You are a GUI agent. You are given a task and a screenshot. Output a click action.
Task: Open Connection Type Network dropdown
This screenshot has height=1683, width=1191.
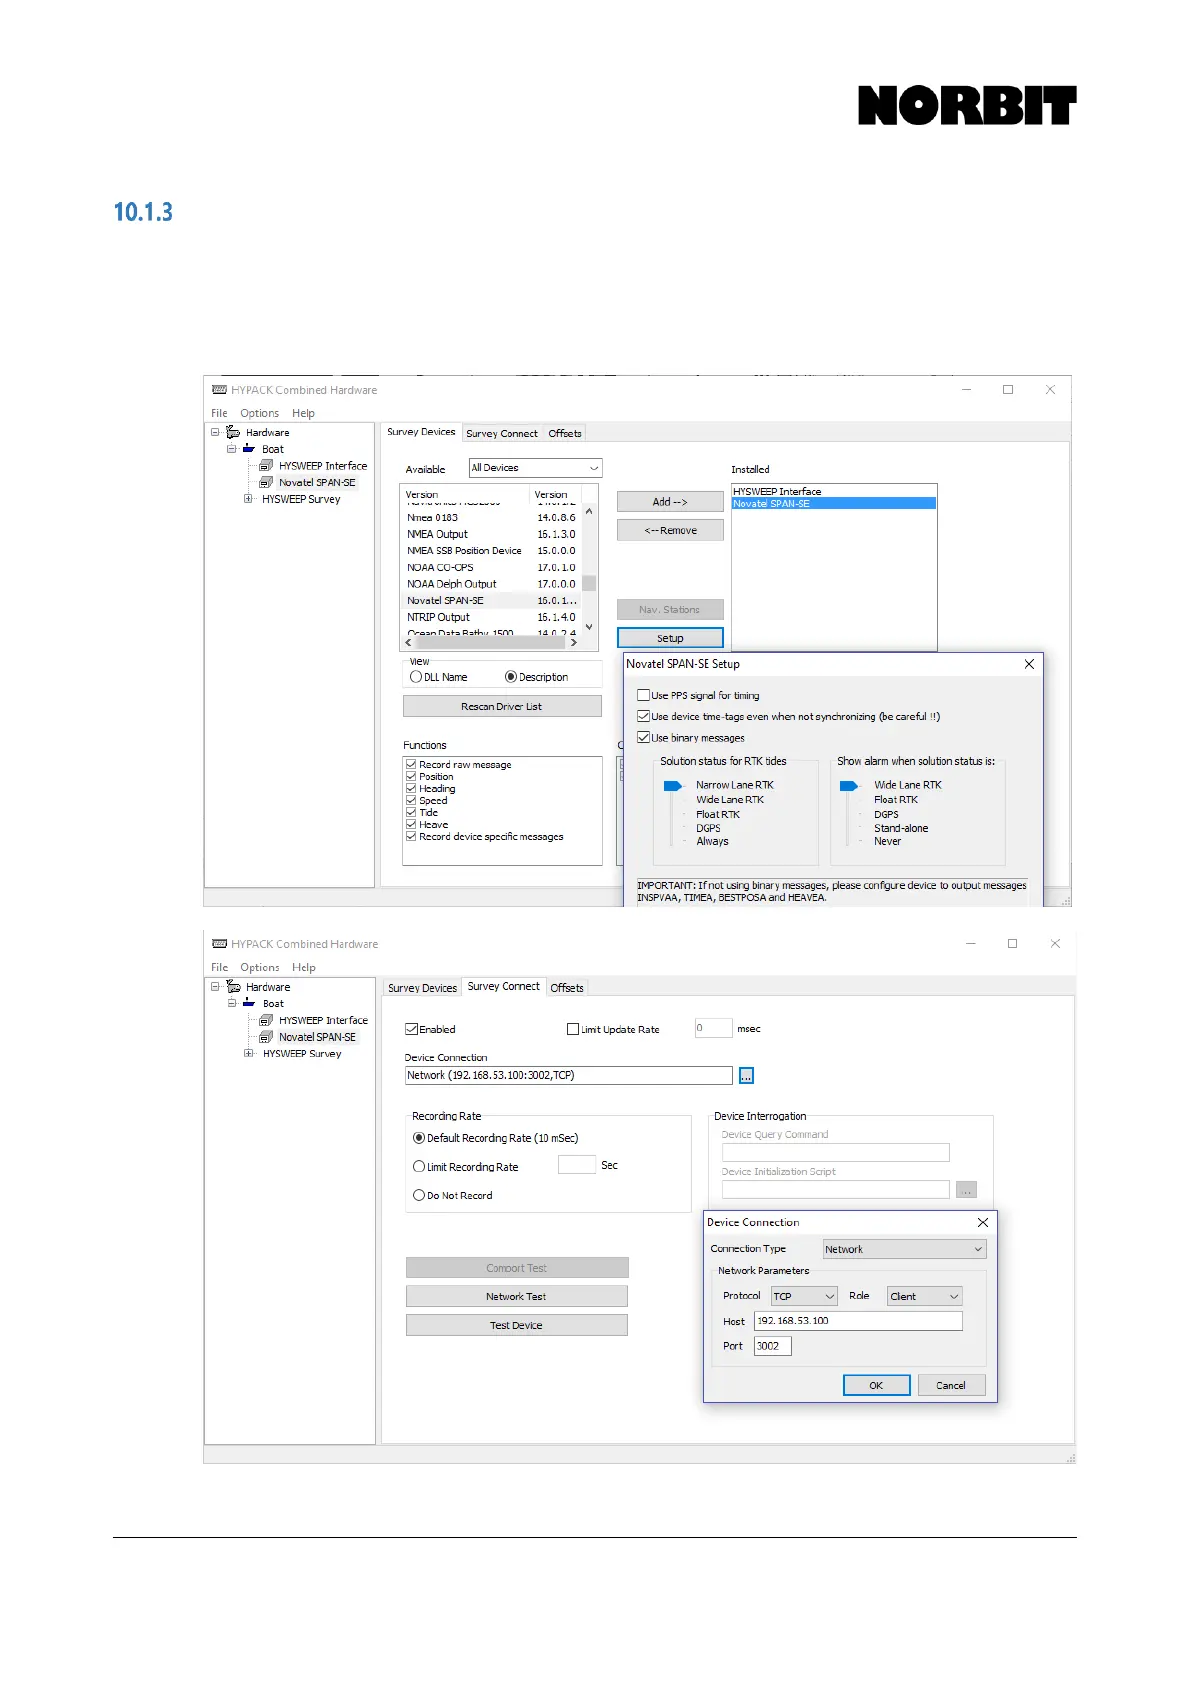point(904,1249)
